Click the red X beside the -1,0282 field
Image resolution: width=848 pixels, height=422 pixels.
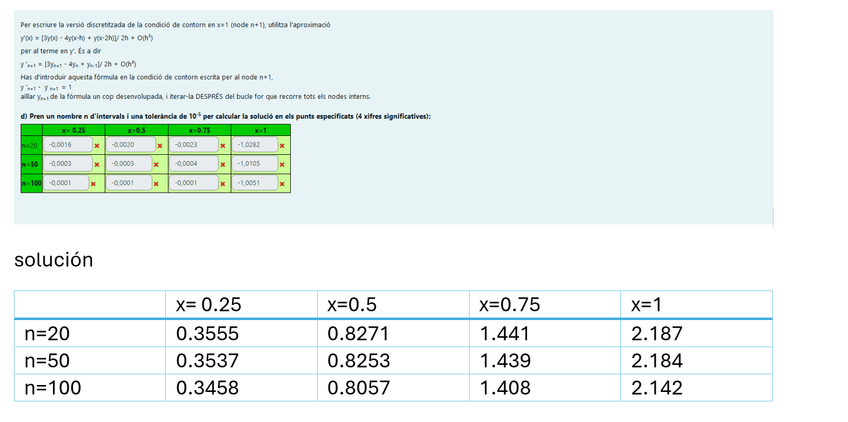point(283,145)
